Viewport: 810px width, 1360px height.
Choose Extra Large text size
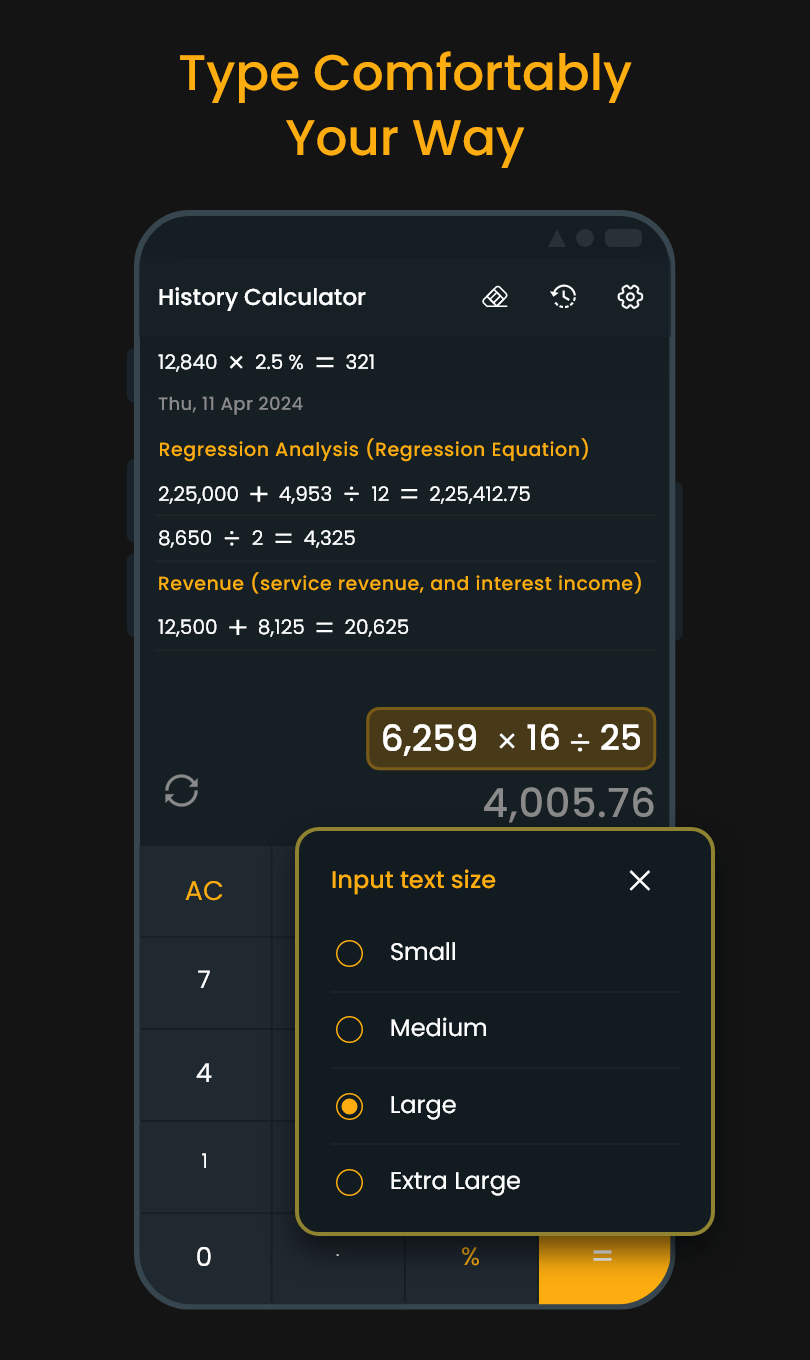349,1182
